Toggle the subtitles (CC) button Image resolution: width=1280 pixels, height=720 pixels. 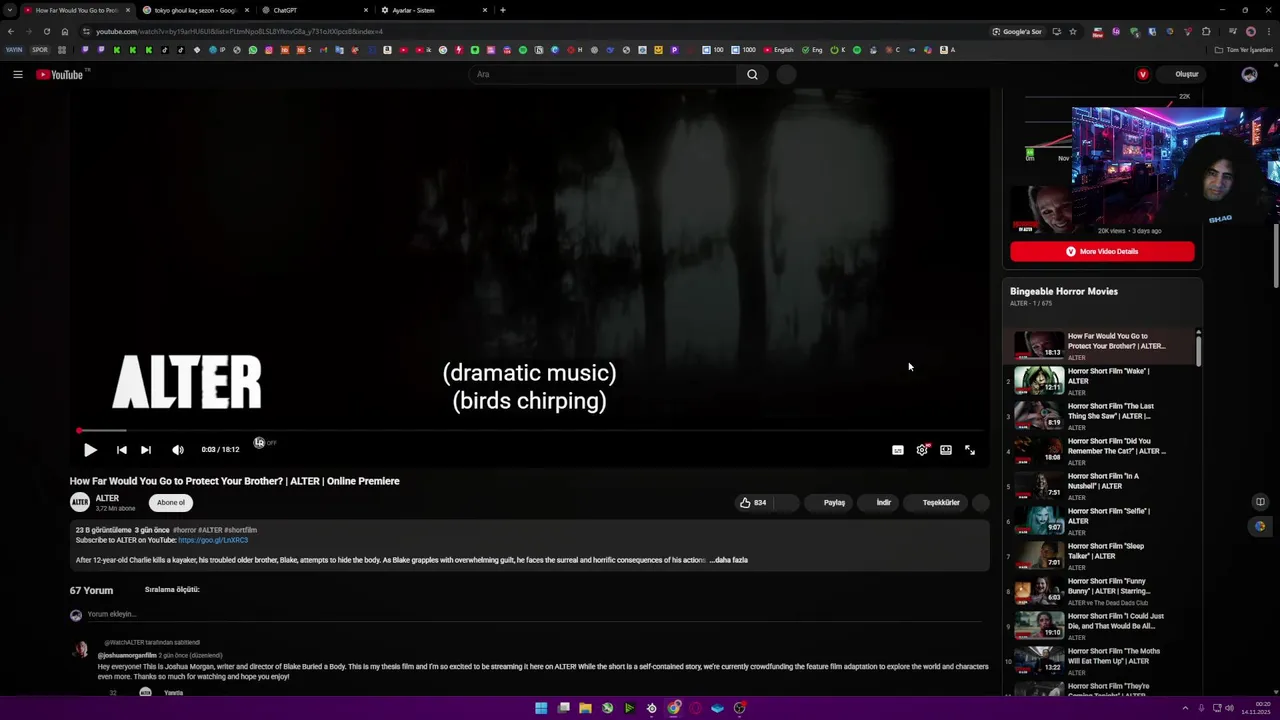(x=898, y=450)
